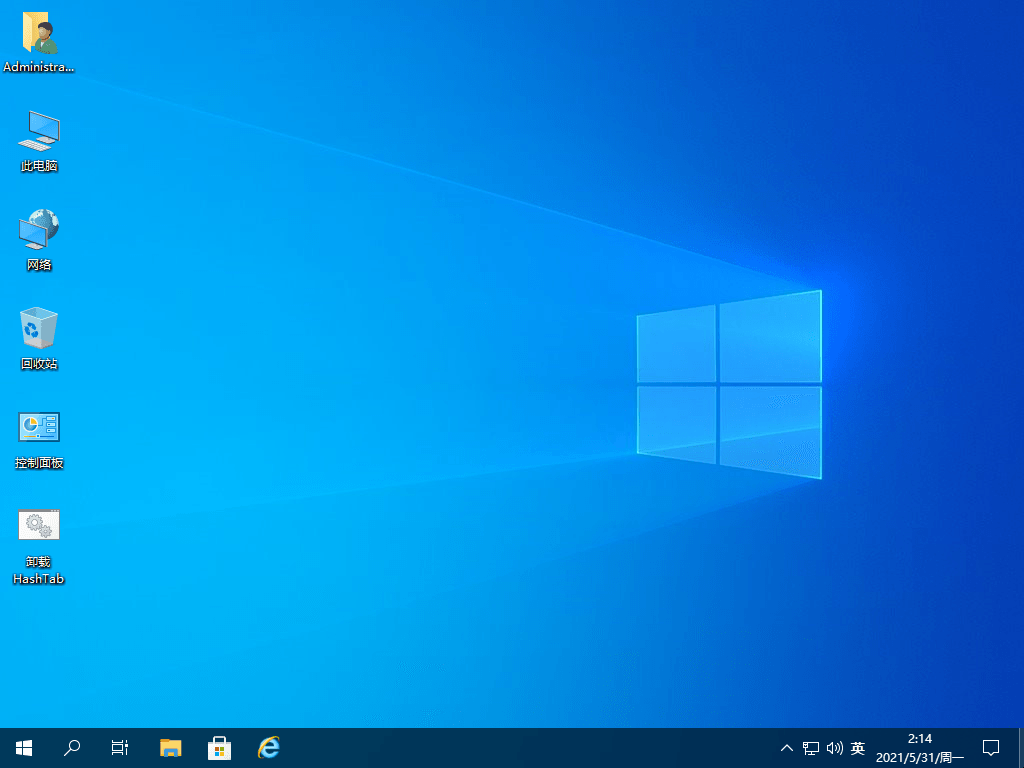The width and height of the screenshot is (1024, 768).
Task: Launch Internet Explorer from the taskbar
Action: [x=267, y=747]
